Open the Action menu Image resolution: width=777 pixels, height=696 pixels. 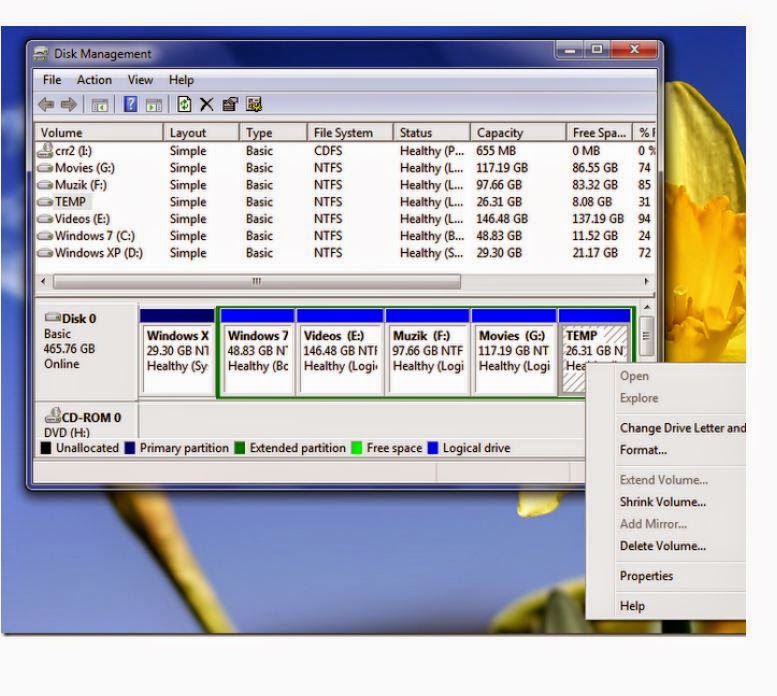coord(94,80)
